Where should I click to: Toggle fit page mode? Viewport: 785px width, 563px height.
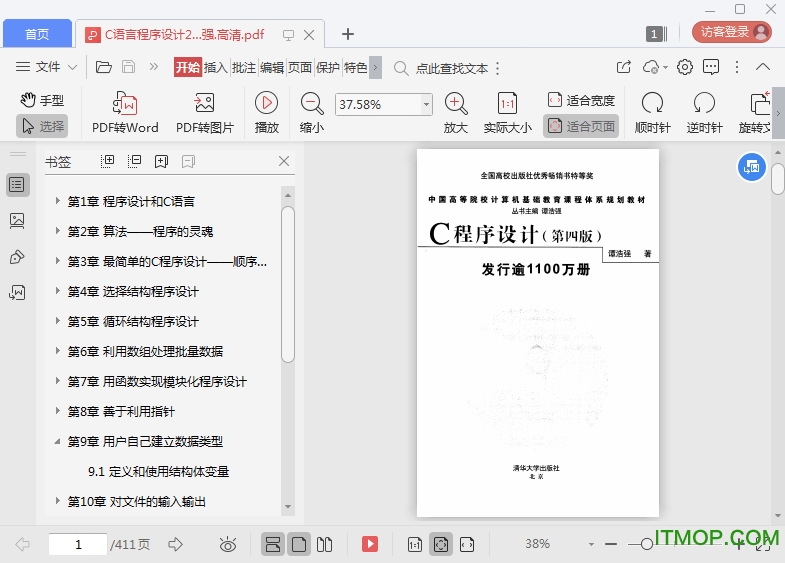coord(581,126)
